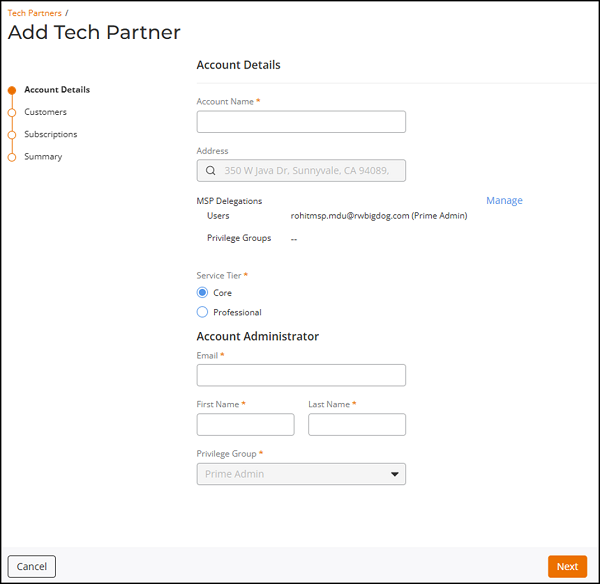Click the Account Details step circle
Viewport: 600px width, 584px height.
[x=12, y=90]
